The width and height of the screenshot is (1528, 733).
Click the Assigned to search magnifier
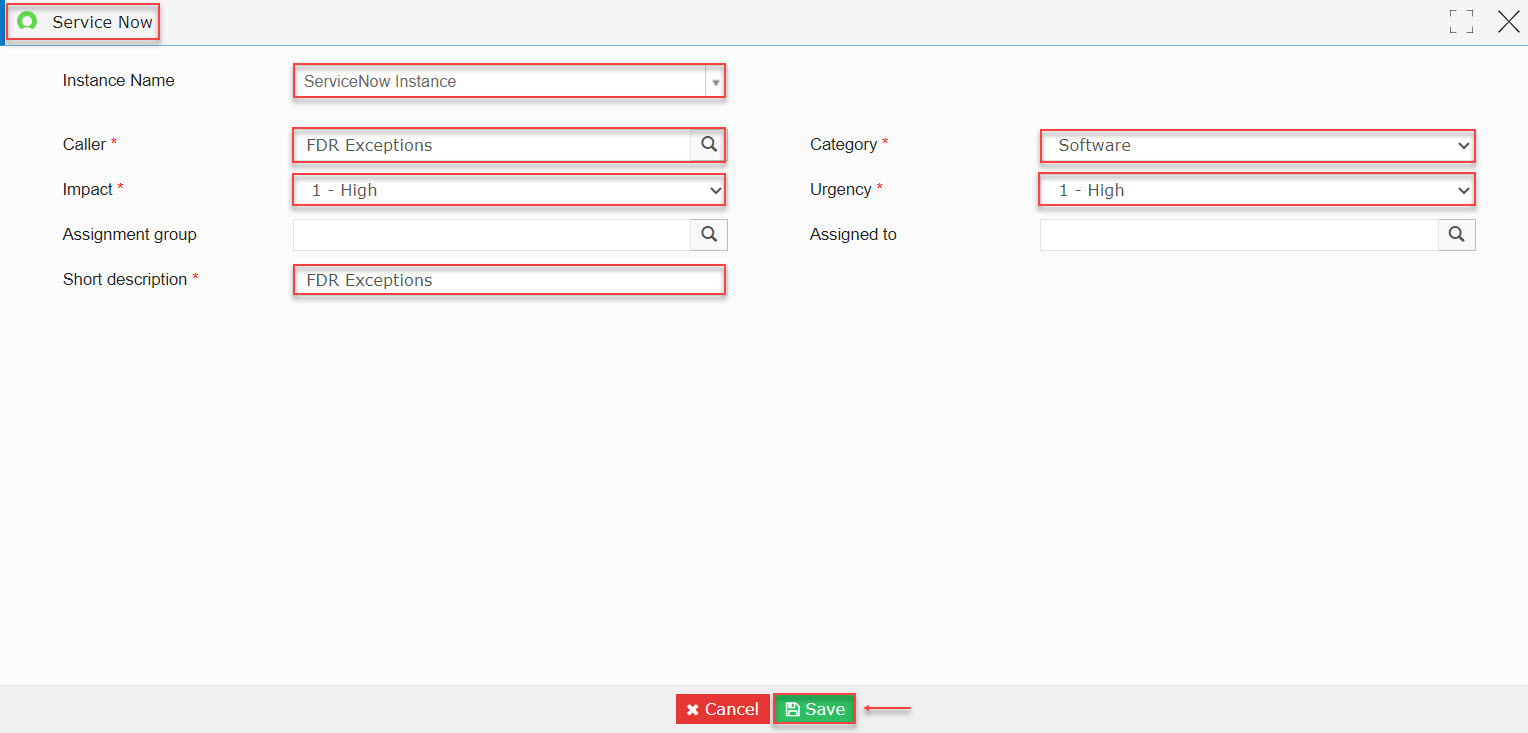pyautogui.click(x=1457, y=234)
